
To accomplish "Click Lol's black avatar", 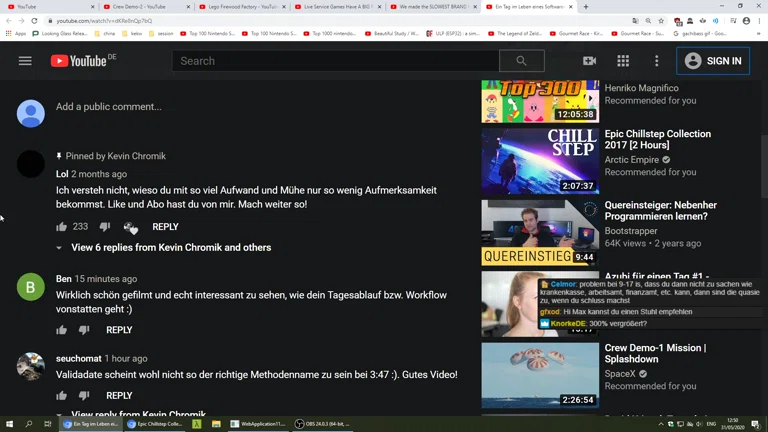I will (x=30, y=164).
